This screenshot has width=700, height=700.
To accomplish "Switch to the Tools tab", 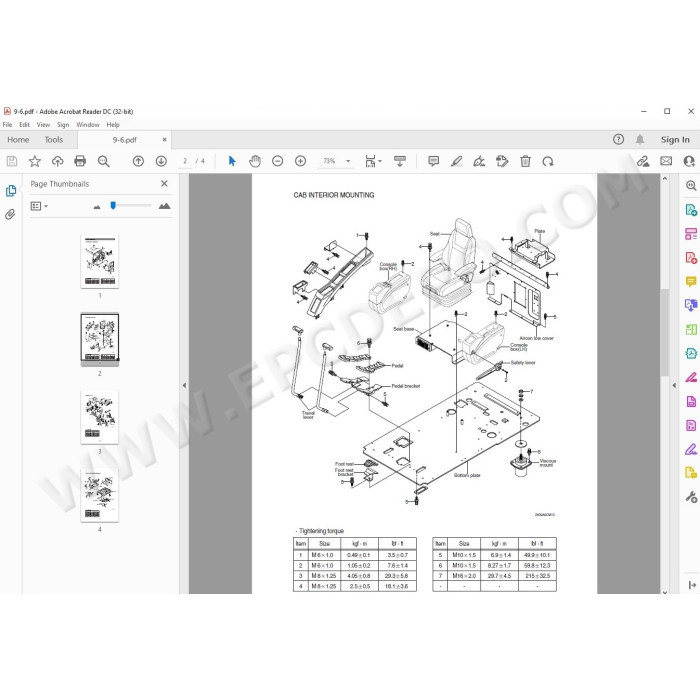I will click(x=54, y=140).
